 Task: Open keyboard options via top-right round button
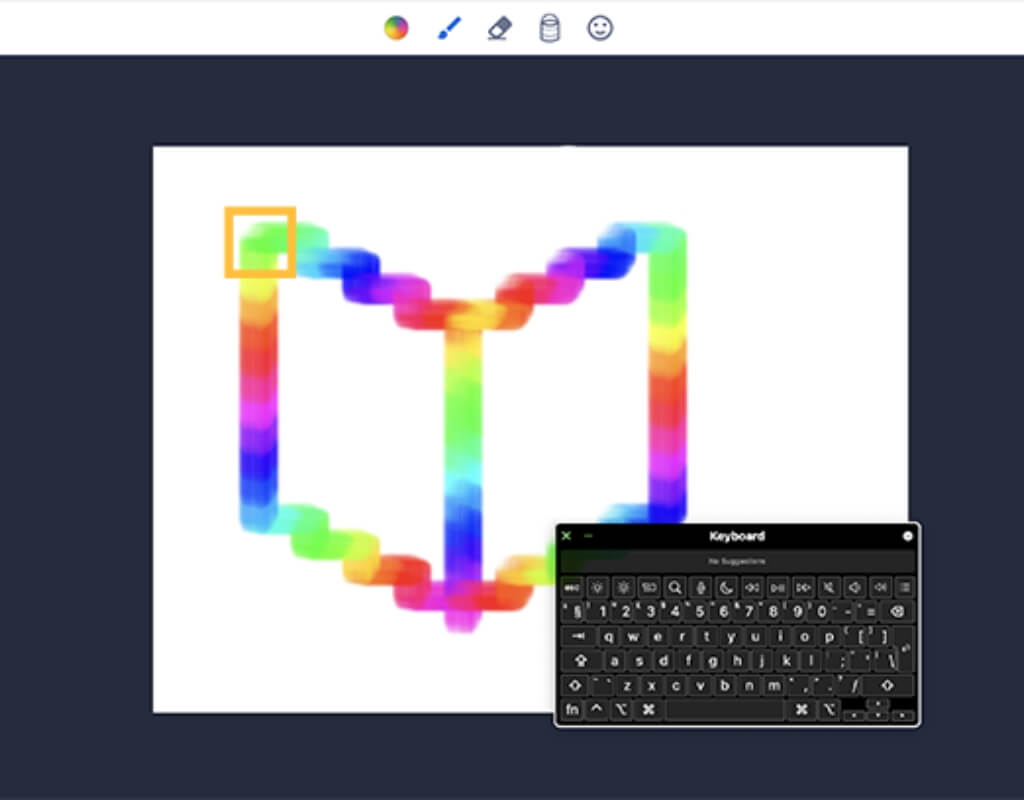908,536
